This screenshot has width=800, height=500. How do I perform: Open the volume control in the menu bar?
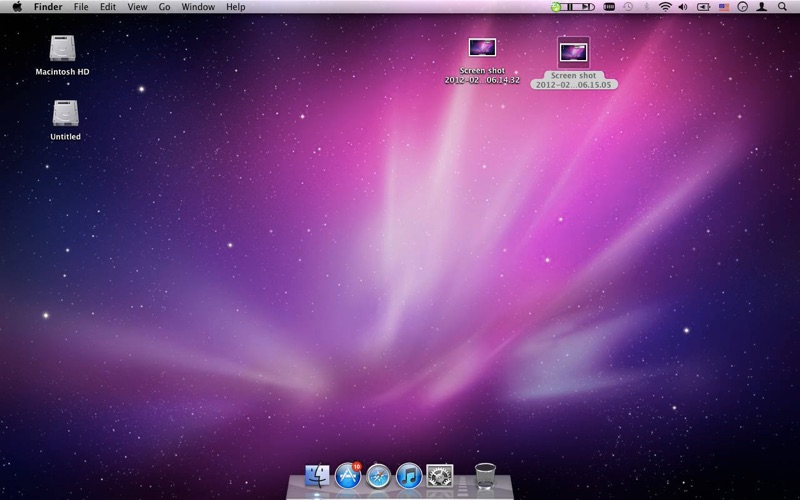683,7
